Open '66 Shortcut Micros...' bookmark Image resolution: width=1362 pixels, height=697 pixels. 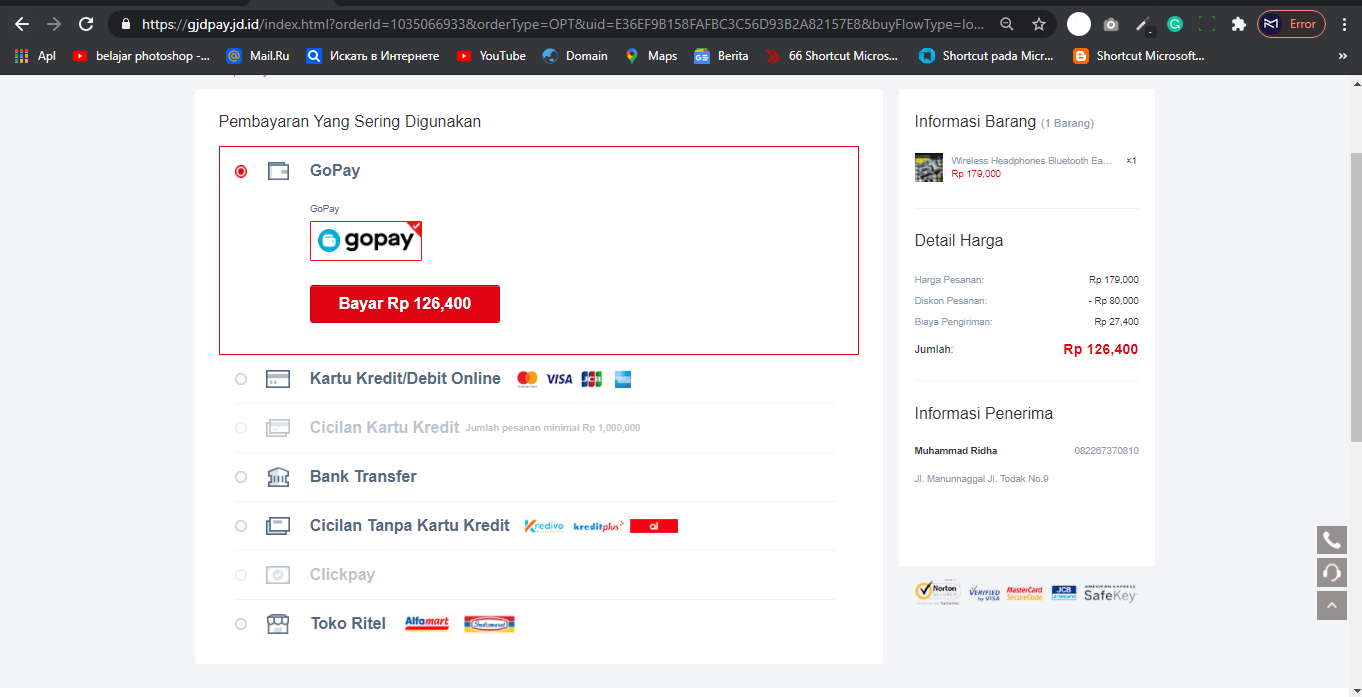click(x=832, y=56)
